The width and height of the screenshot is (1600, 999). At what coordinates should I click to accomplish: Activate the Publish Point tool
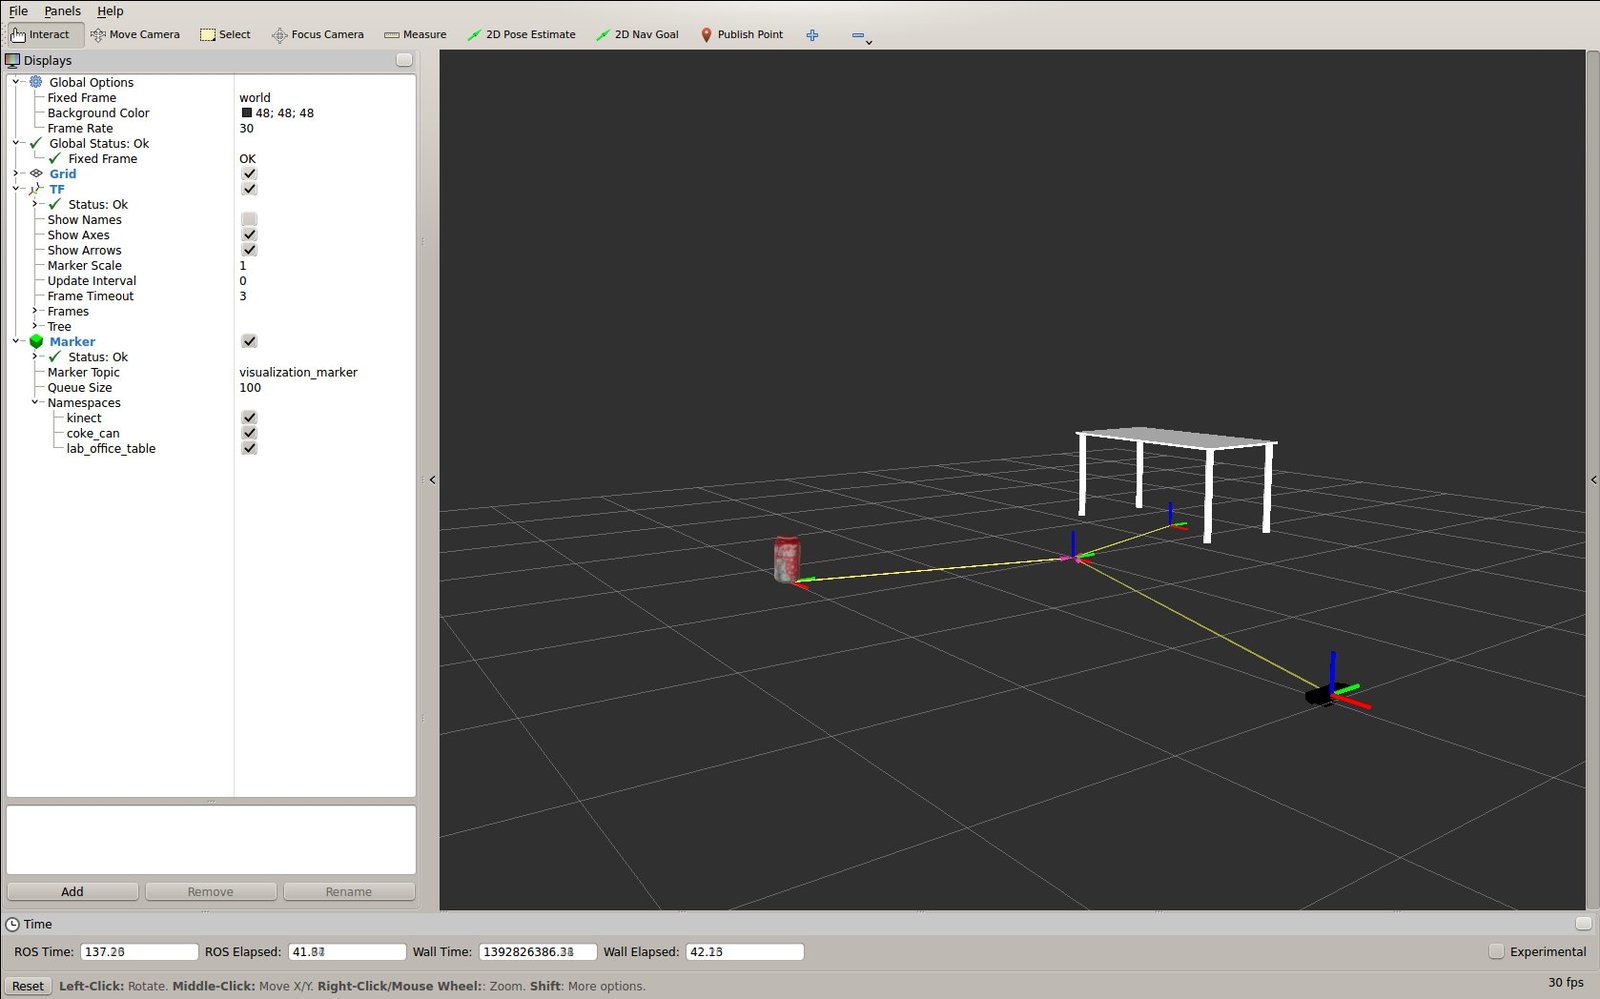click(741, 35)
